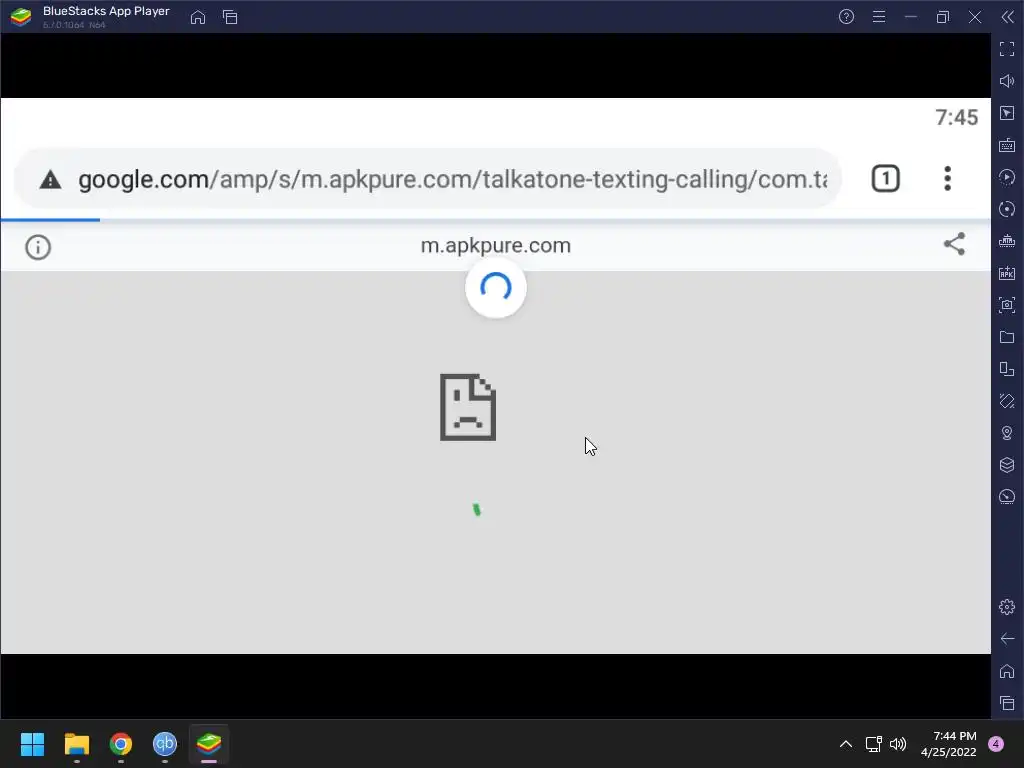Click the eco mode gauge icon
The width and height of the screenshot is (1024, 768).
point(1007,497)
